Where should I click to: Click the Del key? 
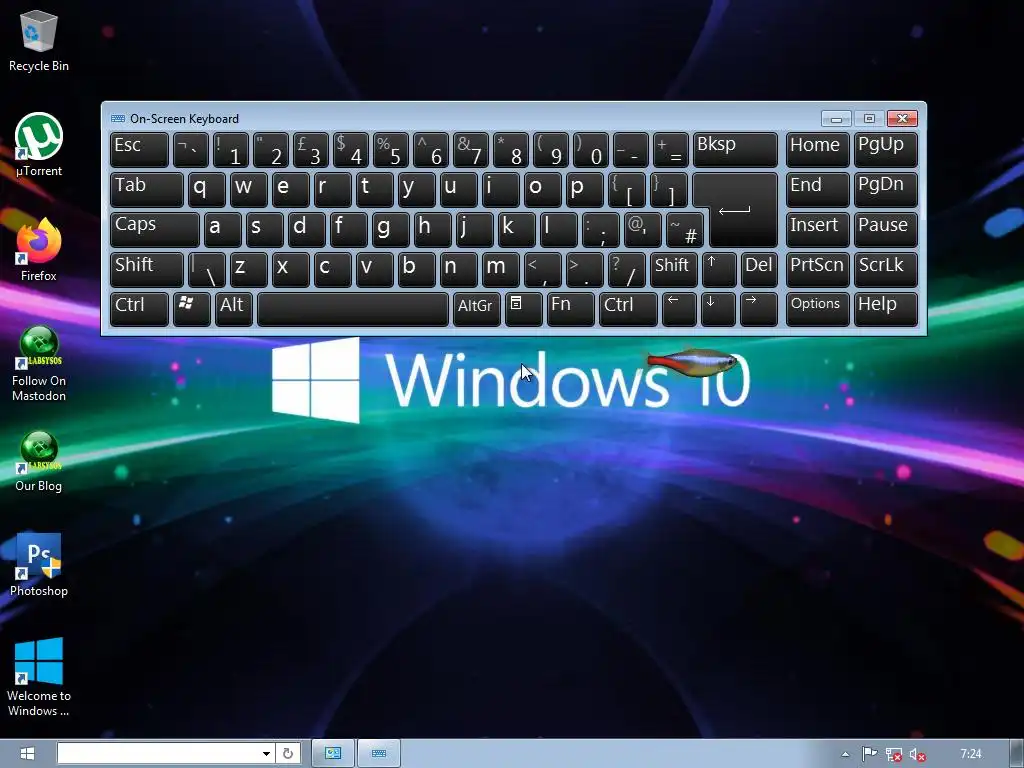[x=759, y=270]
